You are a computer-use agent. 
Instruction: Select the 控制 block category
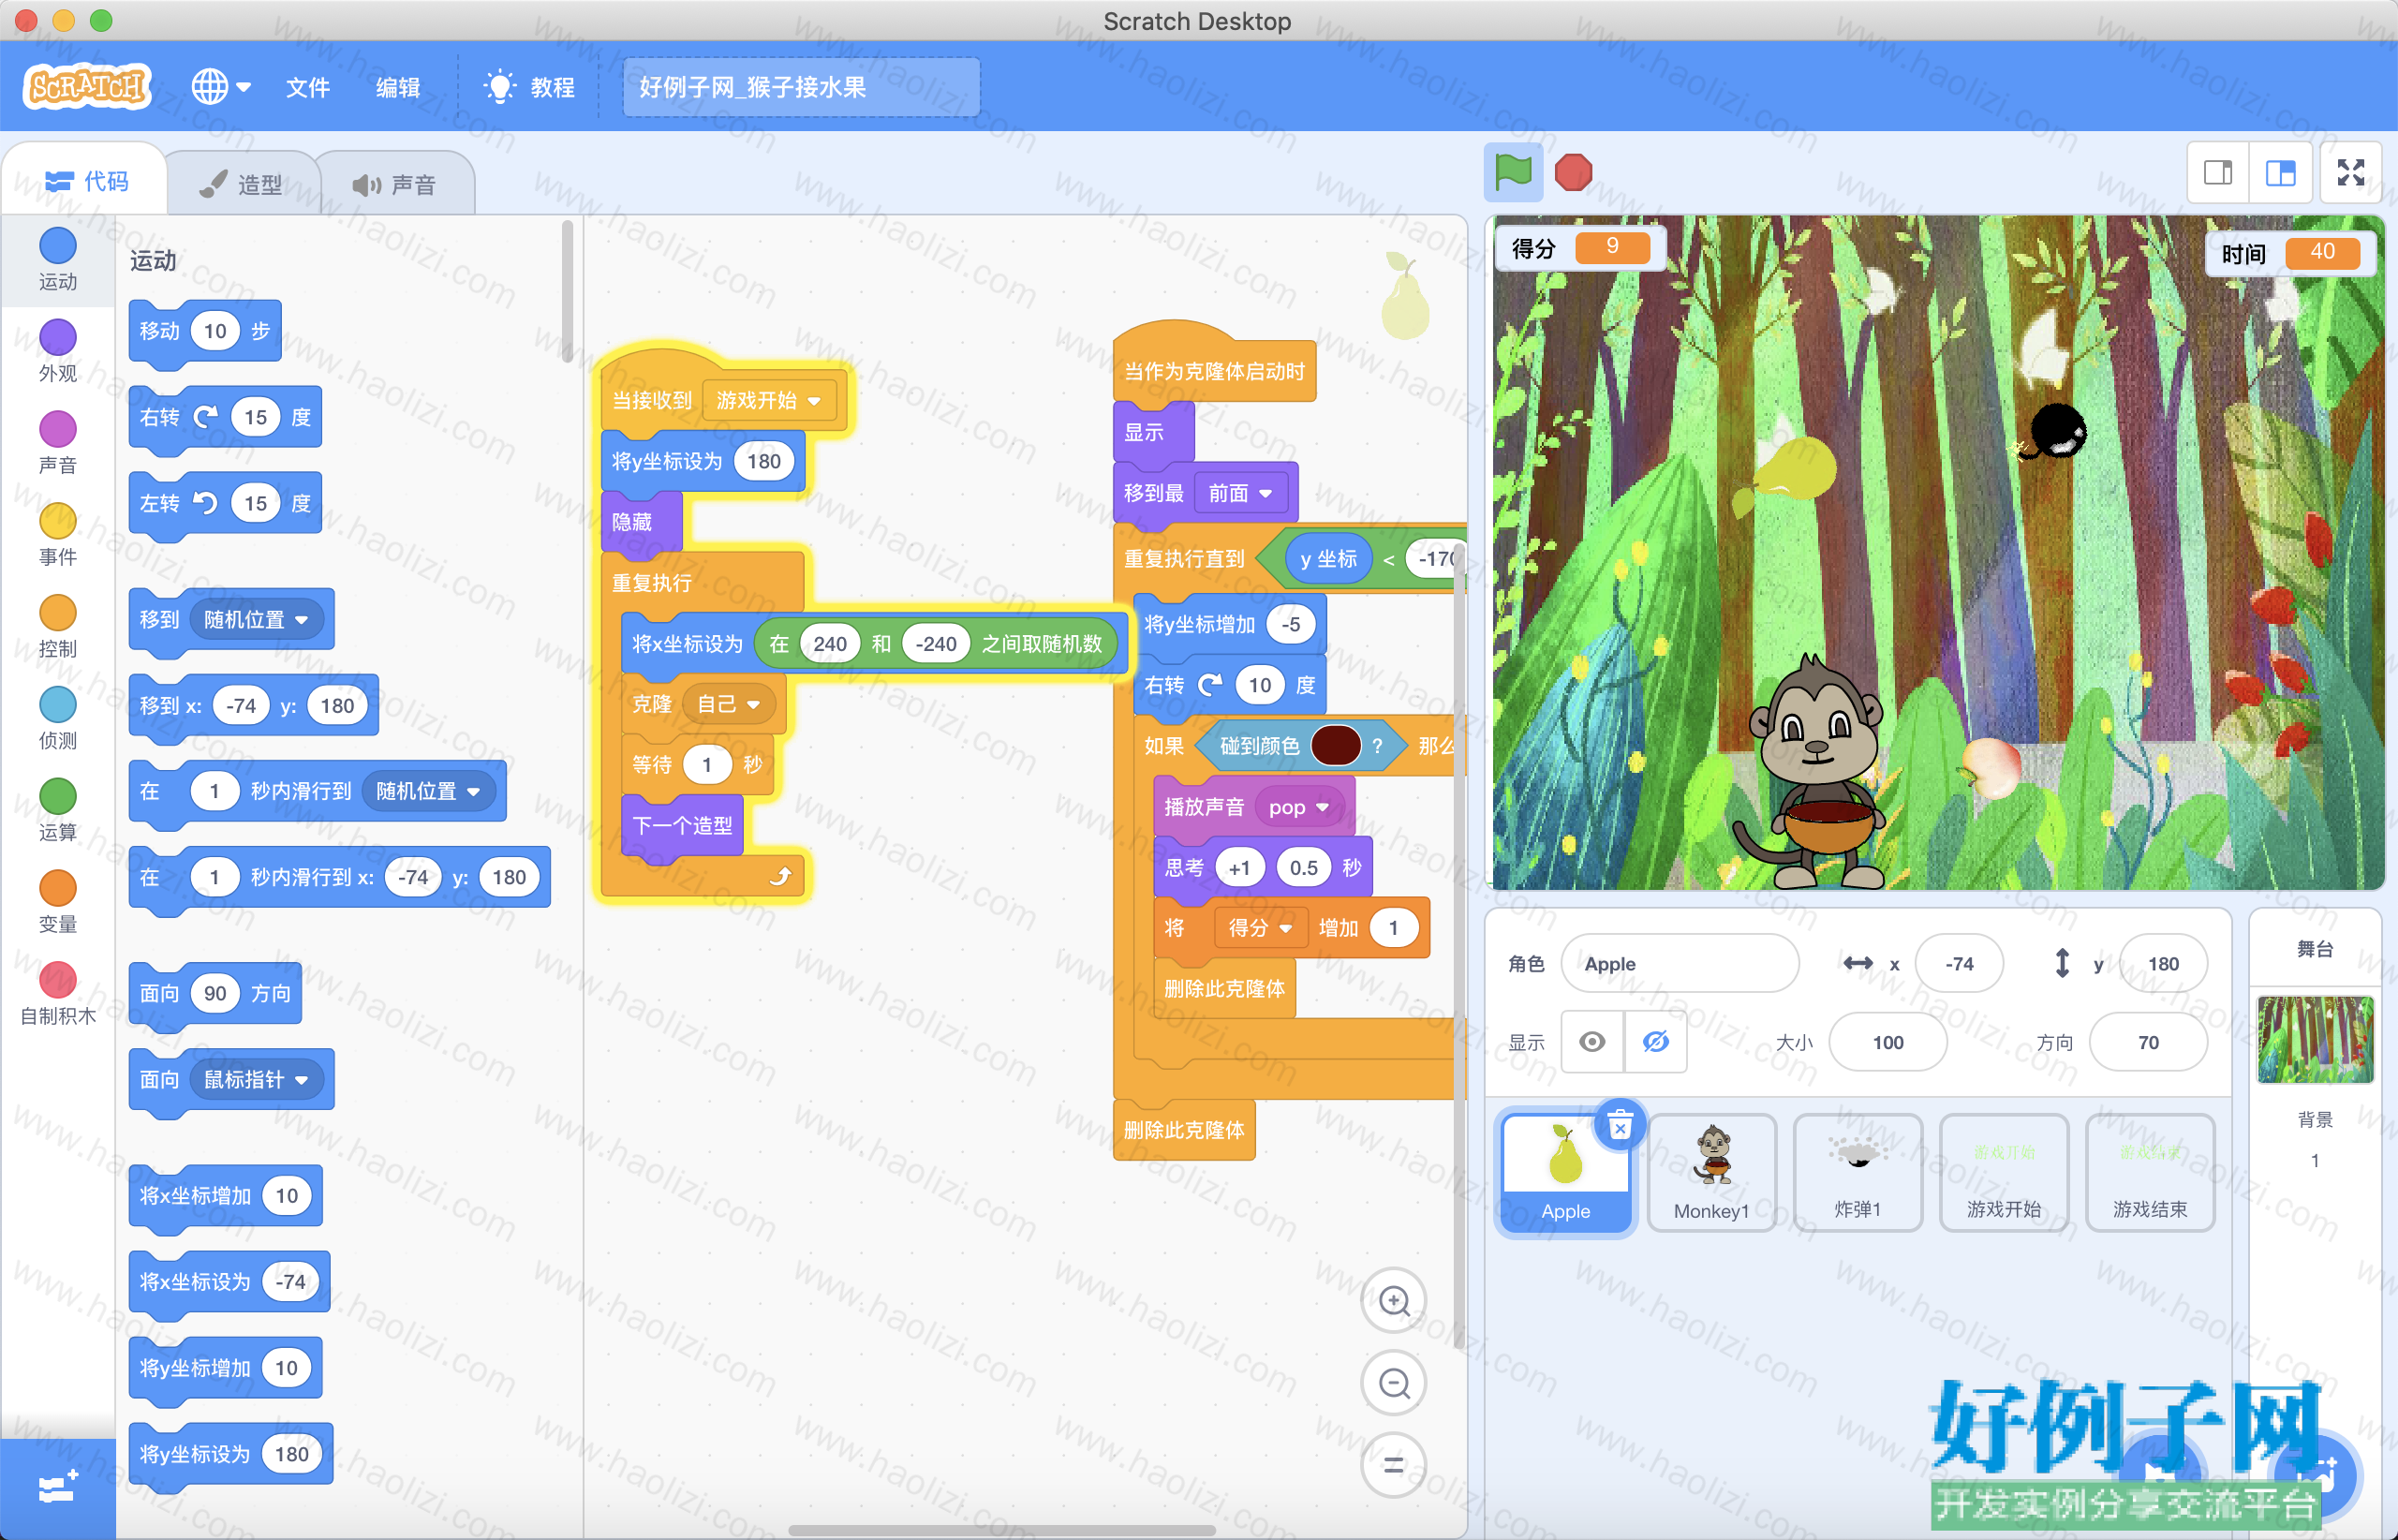pyautogui.click(x=58, y=627)
